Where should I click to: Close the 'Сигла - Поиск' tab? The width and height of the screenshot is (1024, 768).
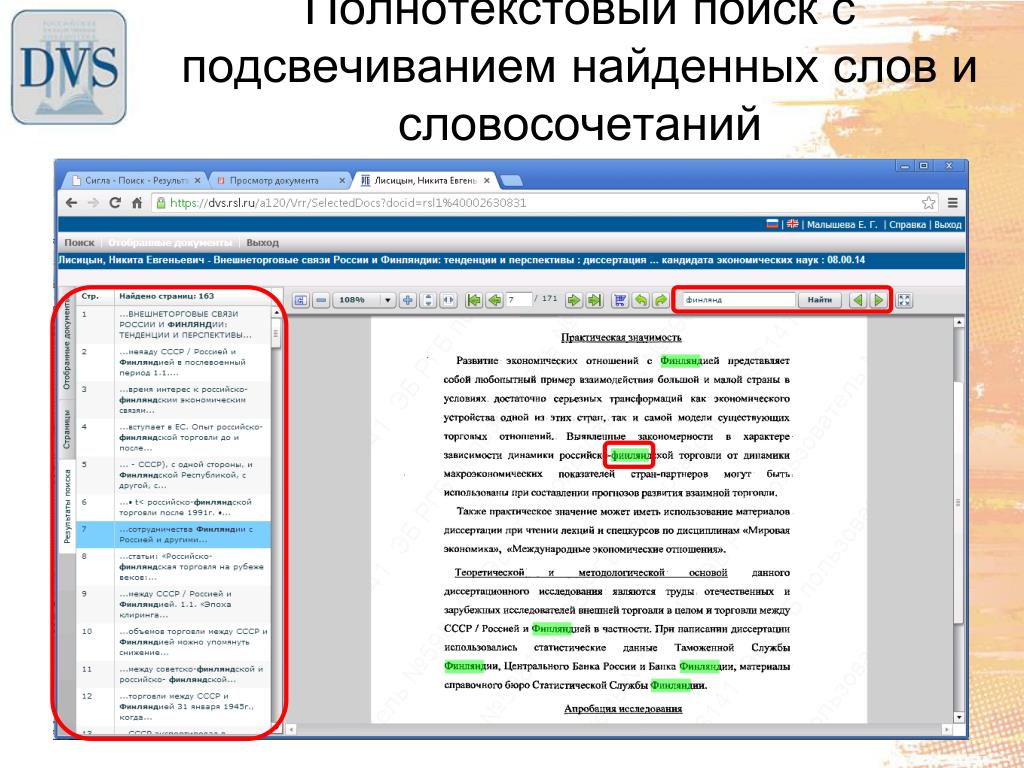pyautogui.click(x=197, y=180)
